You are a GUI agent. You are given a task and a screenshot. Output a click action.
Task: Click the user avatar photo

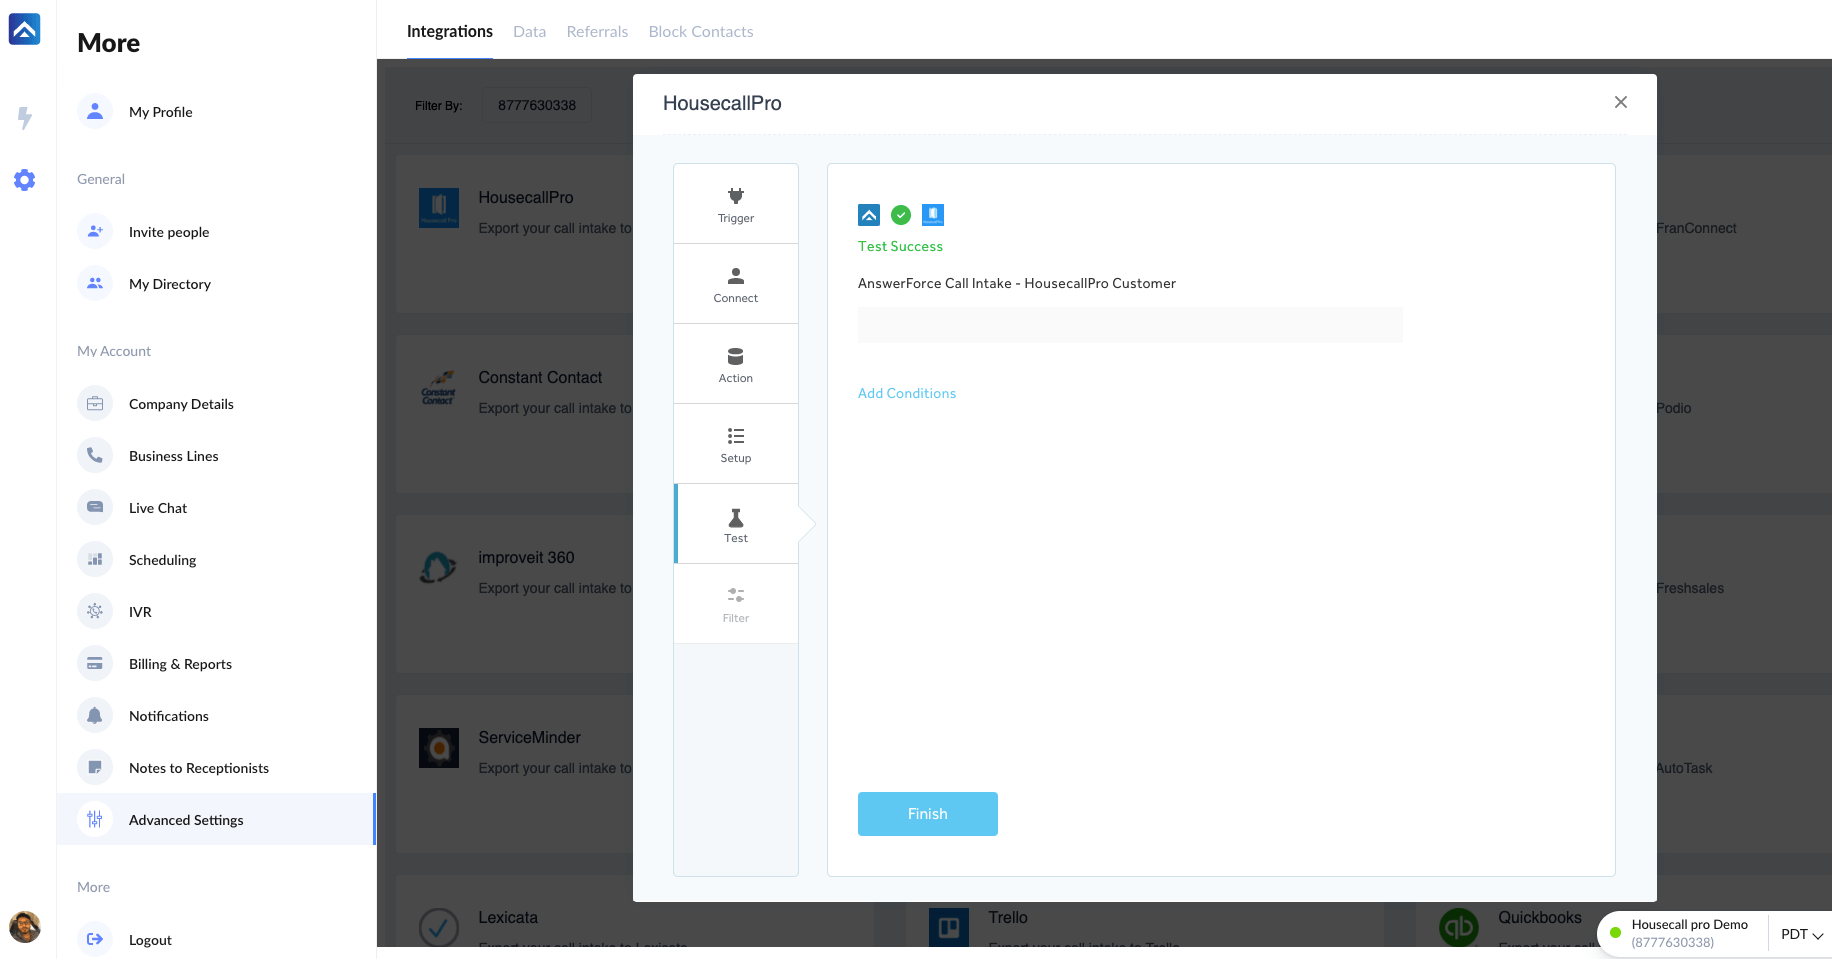pyautogui.click(x=24, y=927)
